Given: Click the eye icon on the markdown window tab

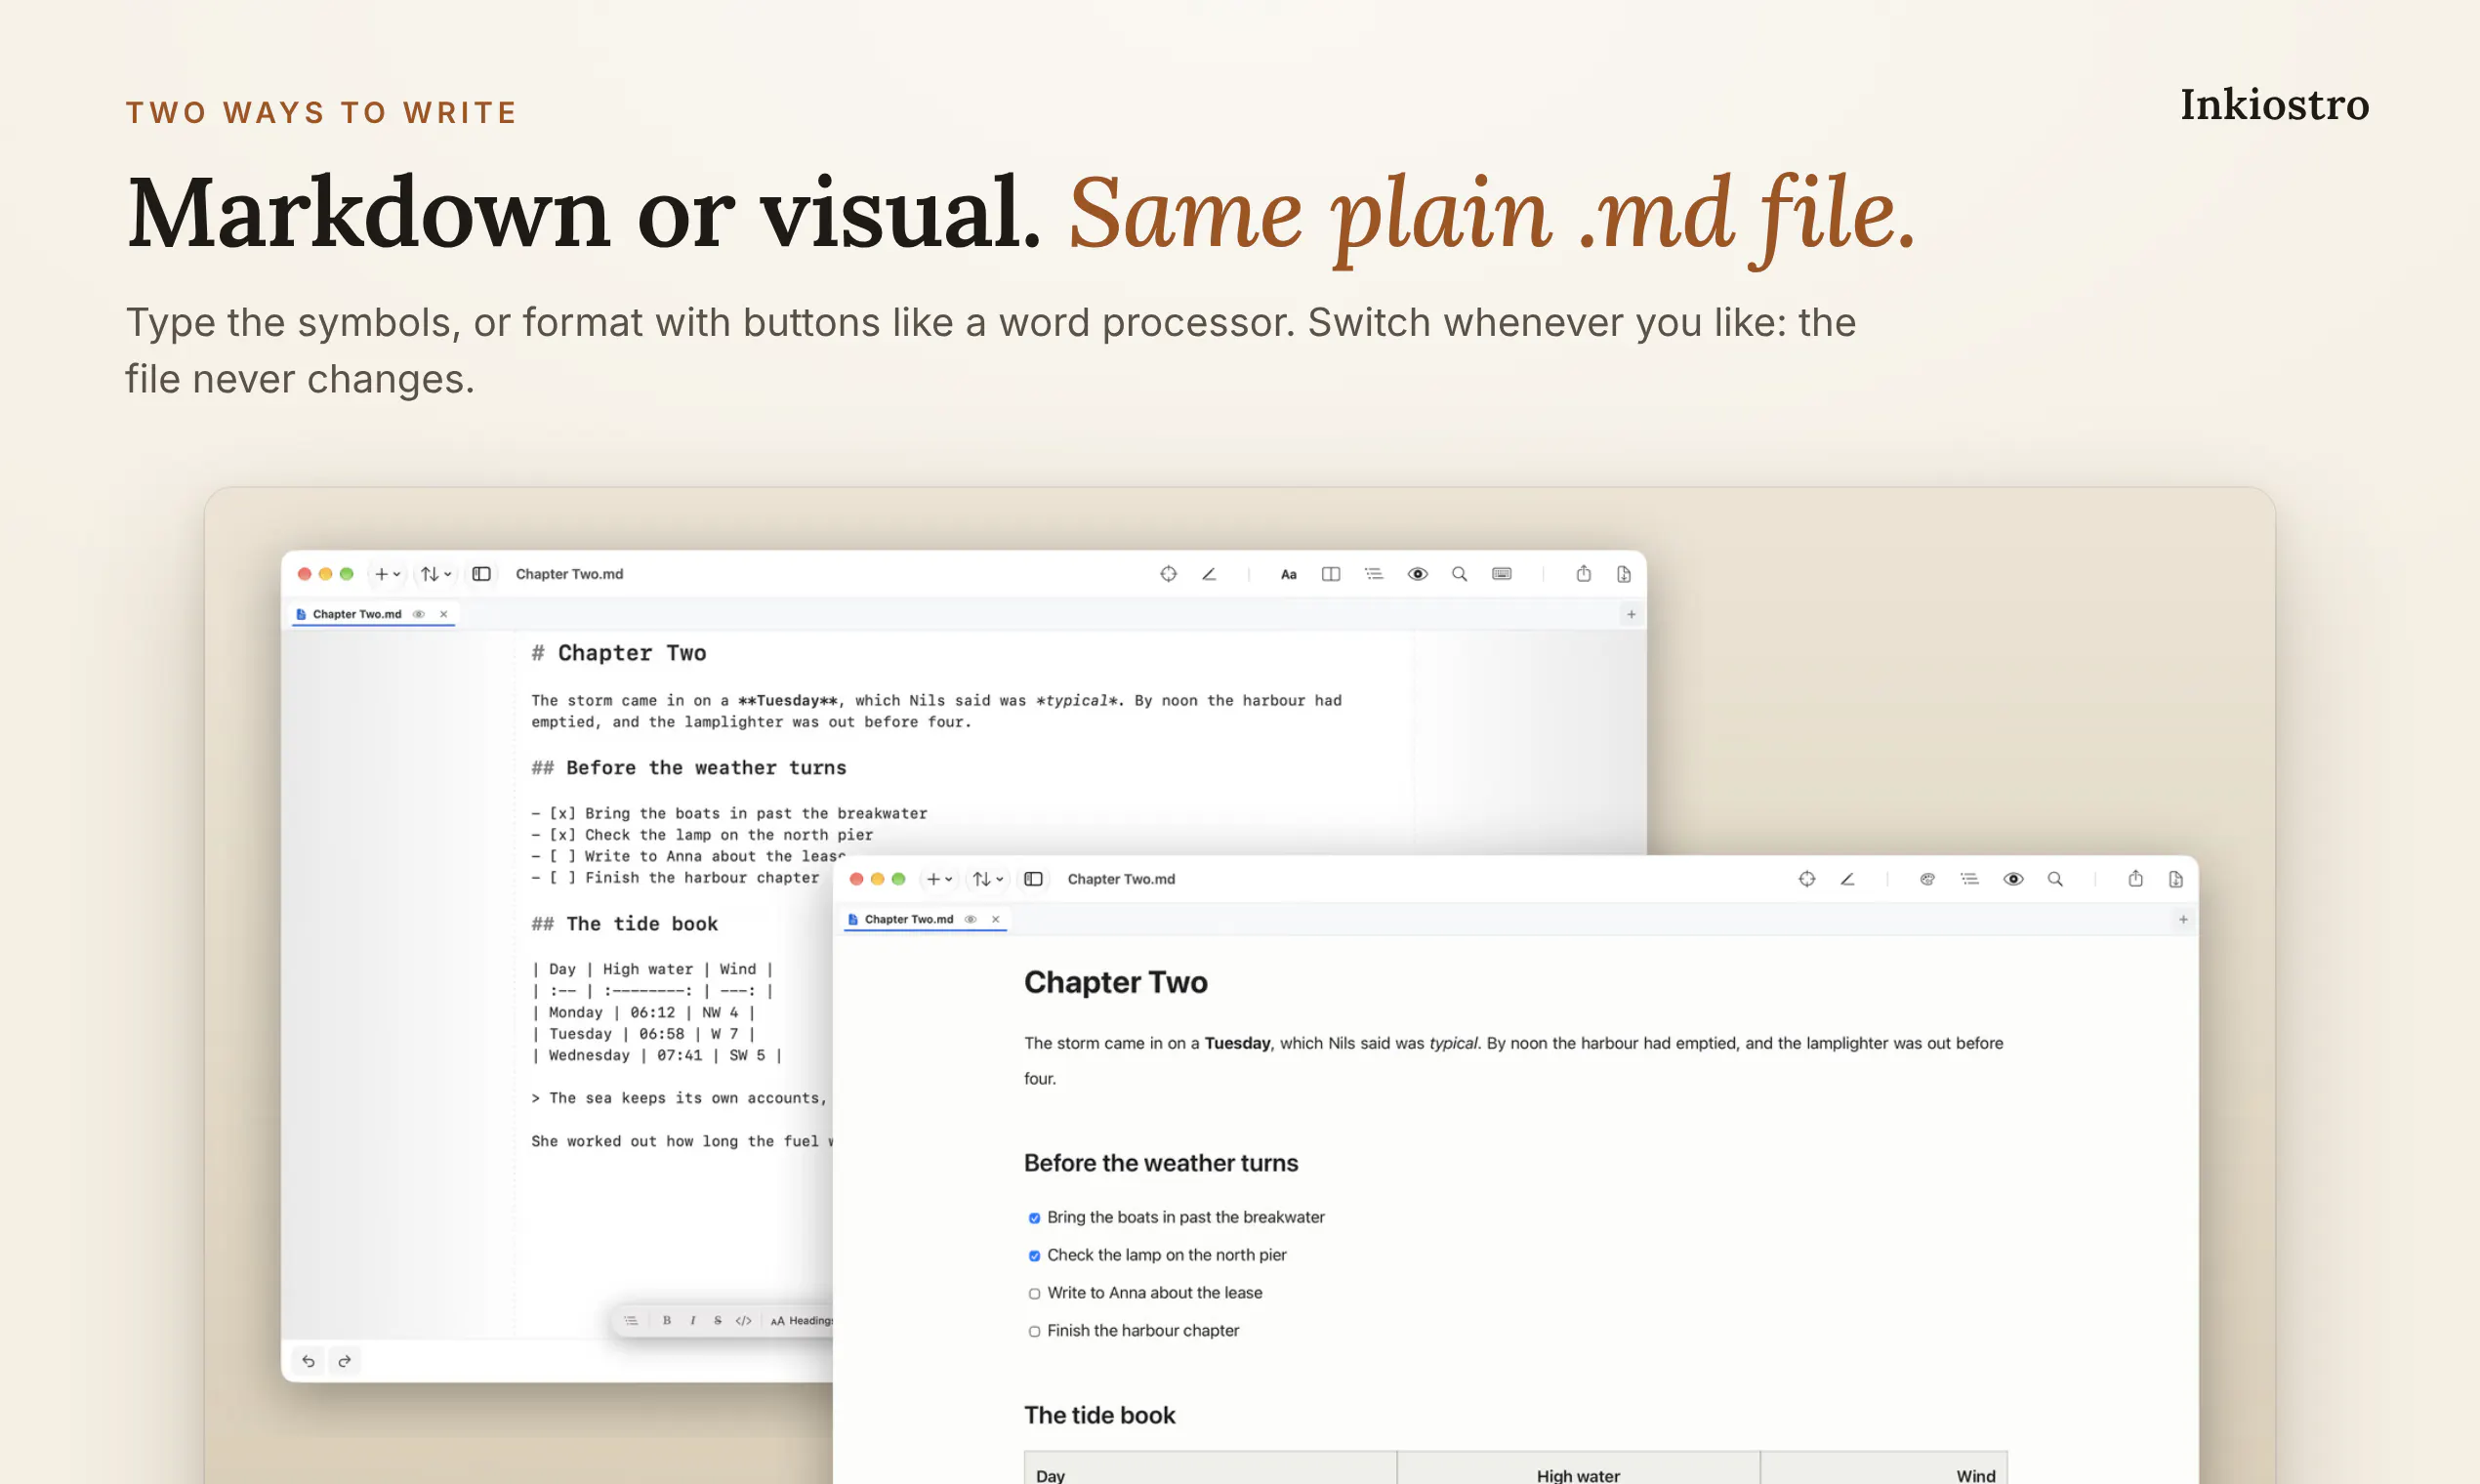Looking at the screenshot, I should [x=419, y=614].
